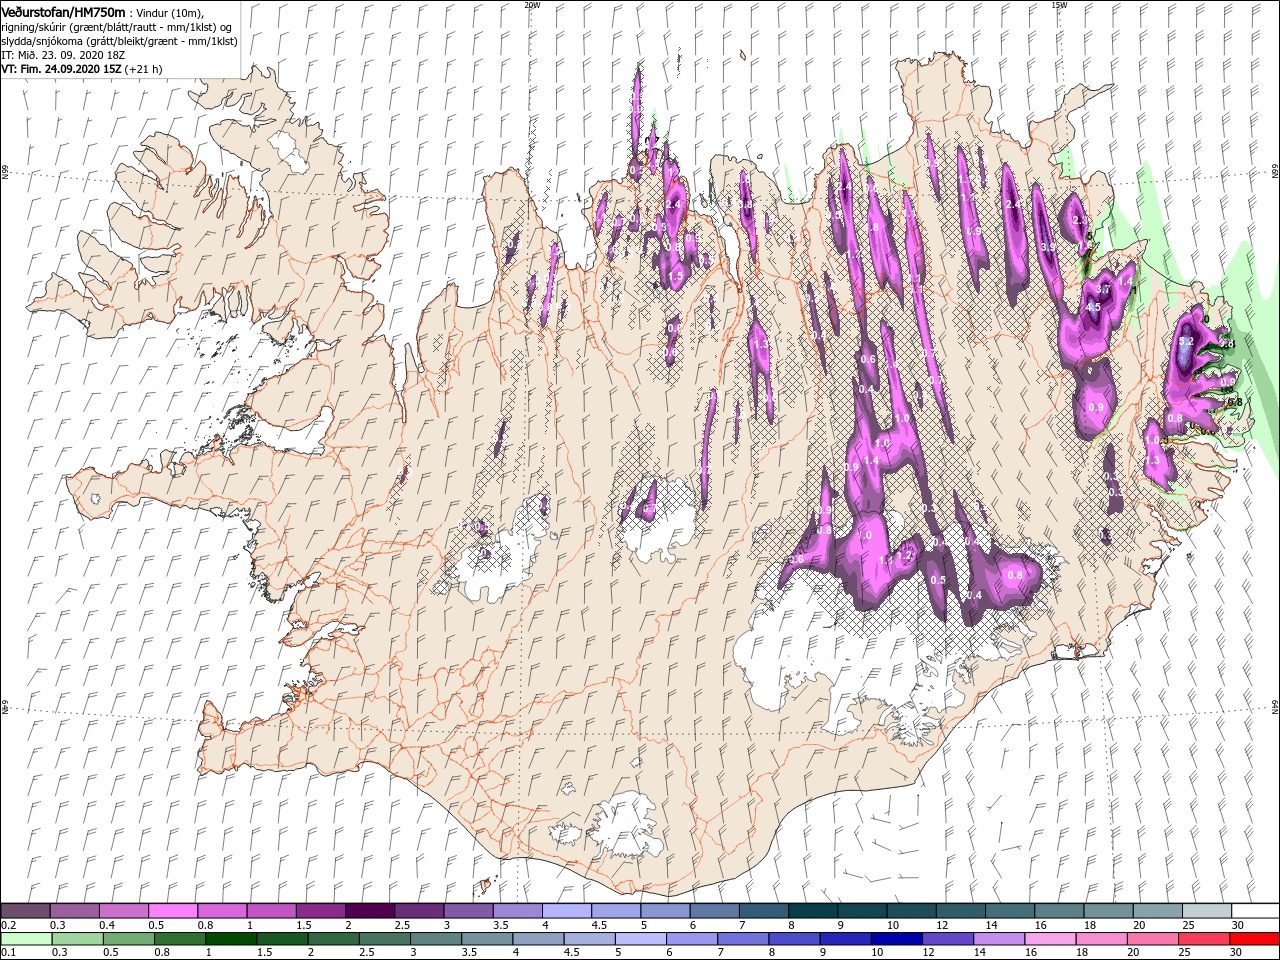Select the "VT: Fim. 24.09.2020 15Z" valid time
Image resolution: width=1280 pixels, height=960 pixels.
pos(62,69)
